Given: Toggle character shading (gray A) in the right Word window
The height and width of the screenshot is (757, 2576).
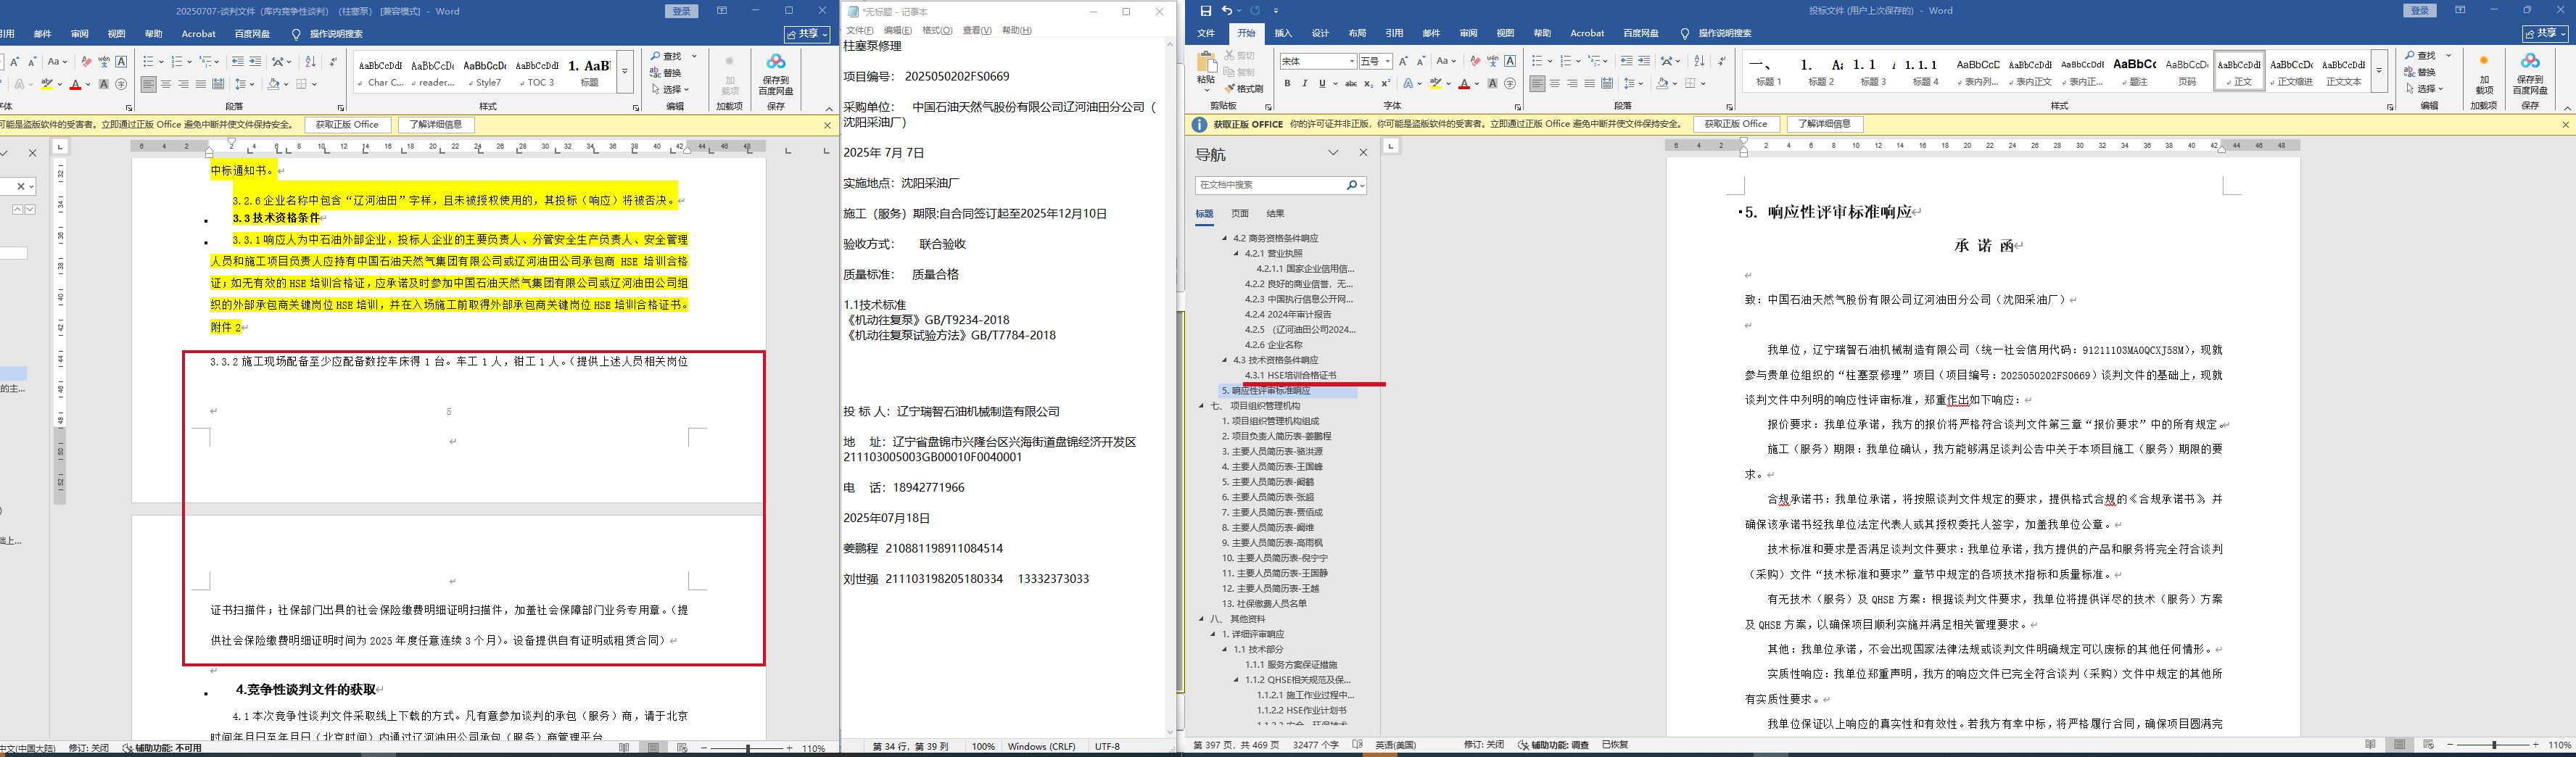Looking at the screenshot, I should [x=1492, y=84].
